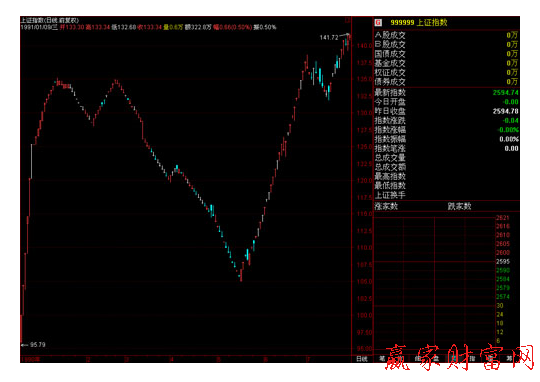Viewport: 540px width, 382px height.
Task: Click the red G icon beside 999999
Action: (378, 23)
